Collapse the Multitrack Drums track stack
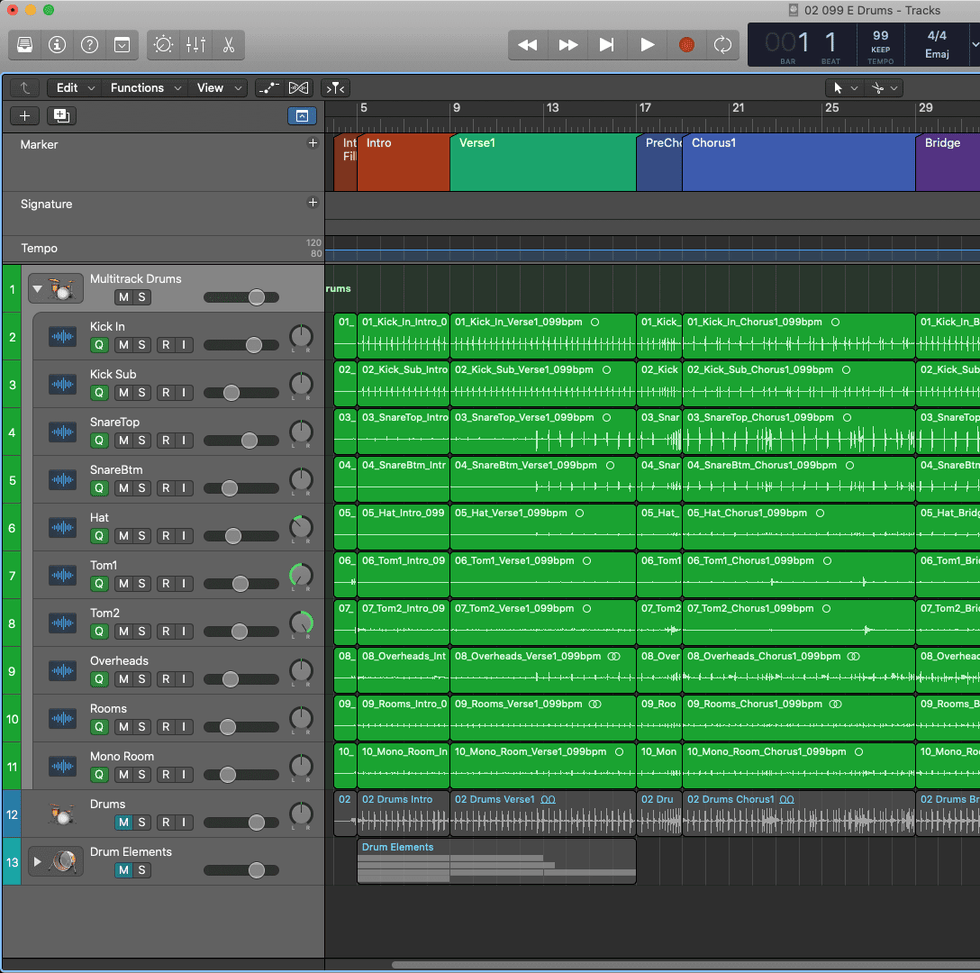The width and height of the screenshot is (980, 973). point(38,290)
